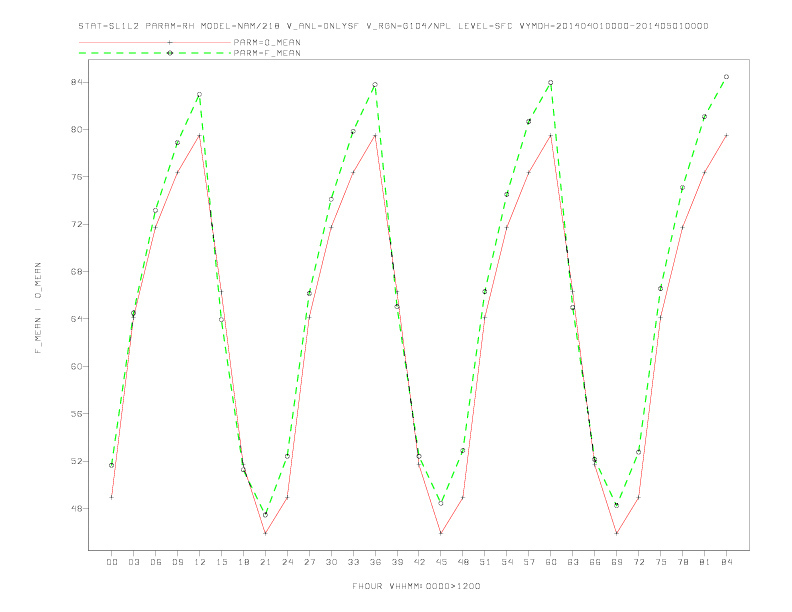Click the x-axis tick label 75
The image size is (792, 612).
pyautogui.click(x=661, y=562)
